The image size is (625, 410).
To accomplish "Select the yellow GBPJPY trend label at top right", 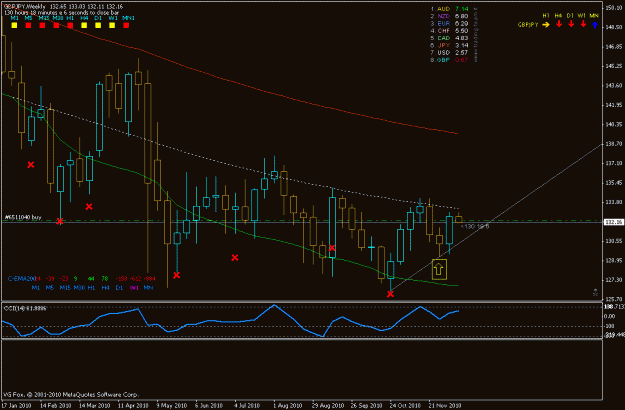I will click(528, 25).
